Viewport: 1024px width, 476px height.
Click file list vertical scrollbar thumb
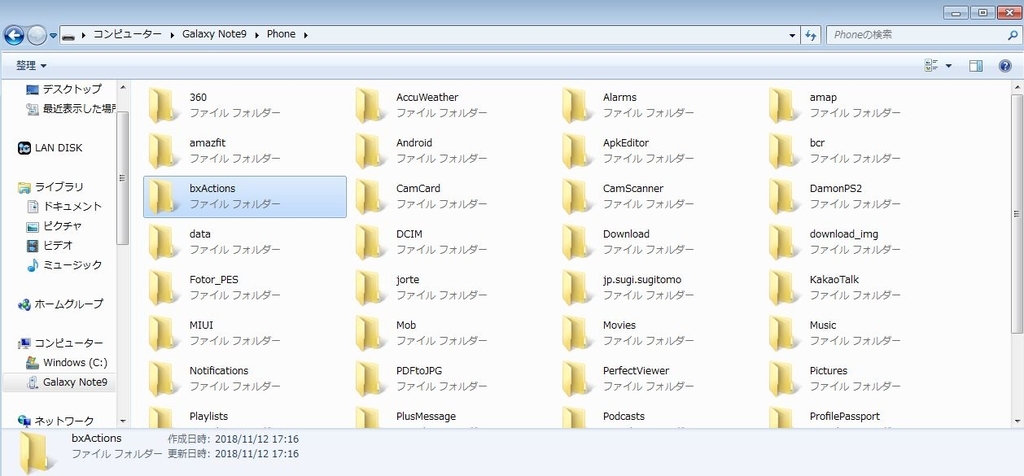(1017, 214)
